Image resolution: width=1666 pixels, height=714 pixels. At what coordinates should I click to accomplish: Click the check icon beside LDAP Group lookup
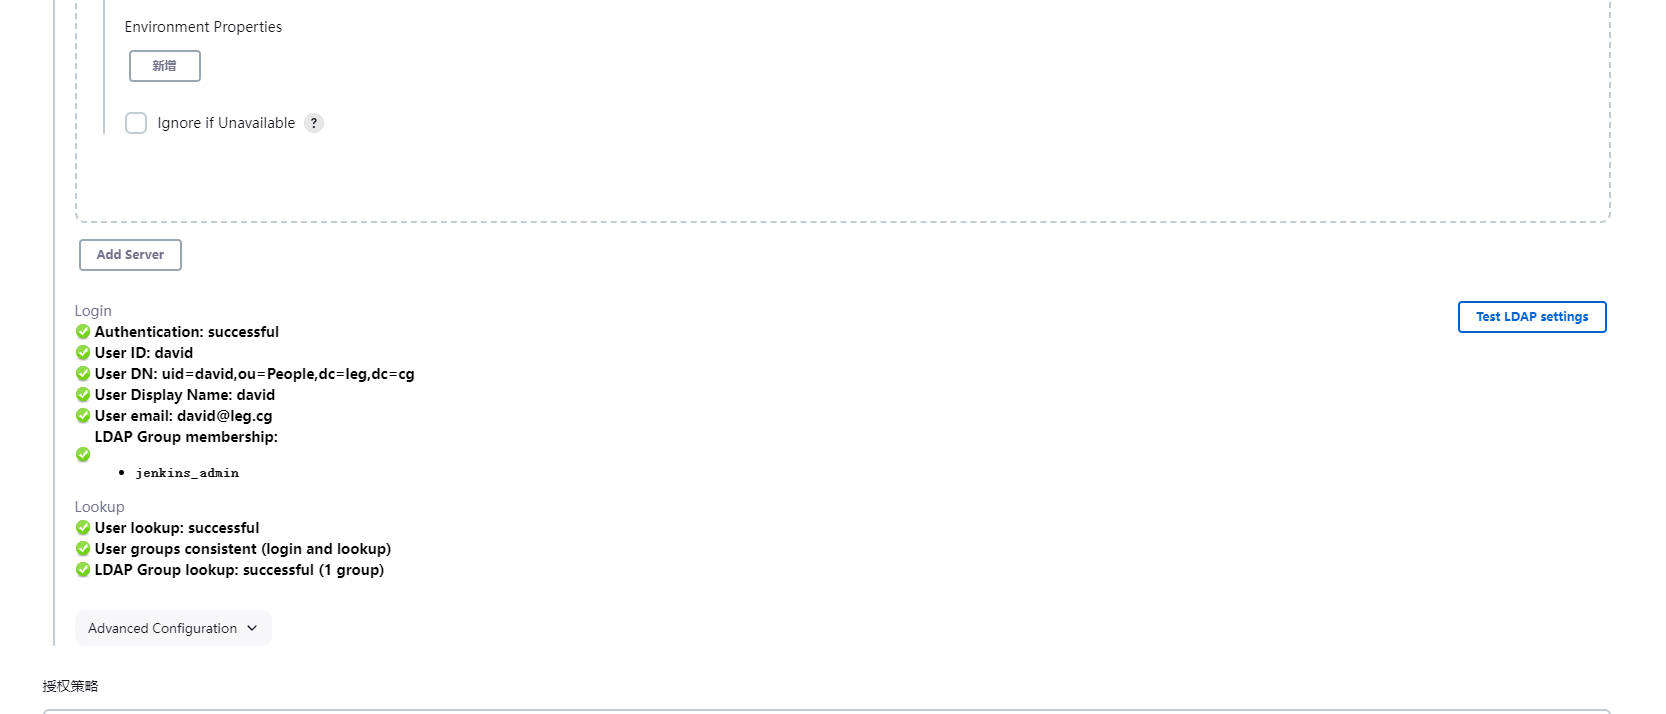(x=83, y=570)
